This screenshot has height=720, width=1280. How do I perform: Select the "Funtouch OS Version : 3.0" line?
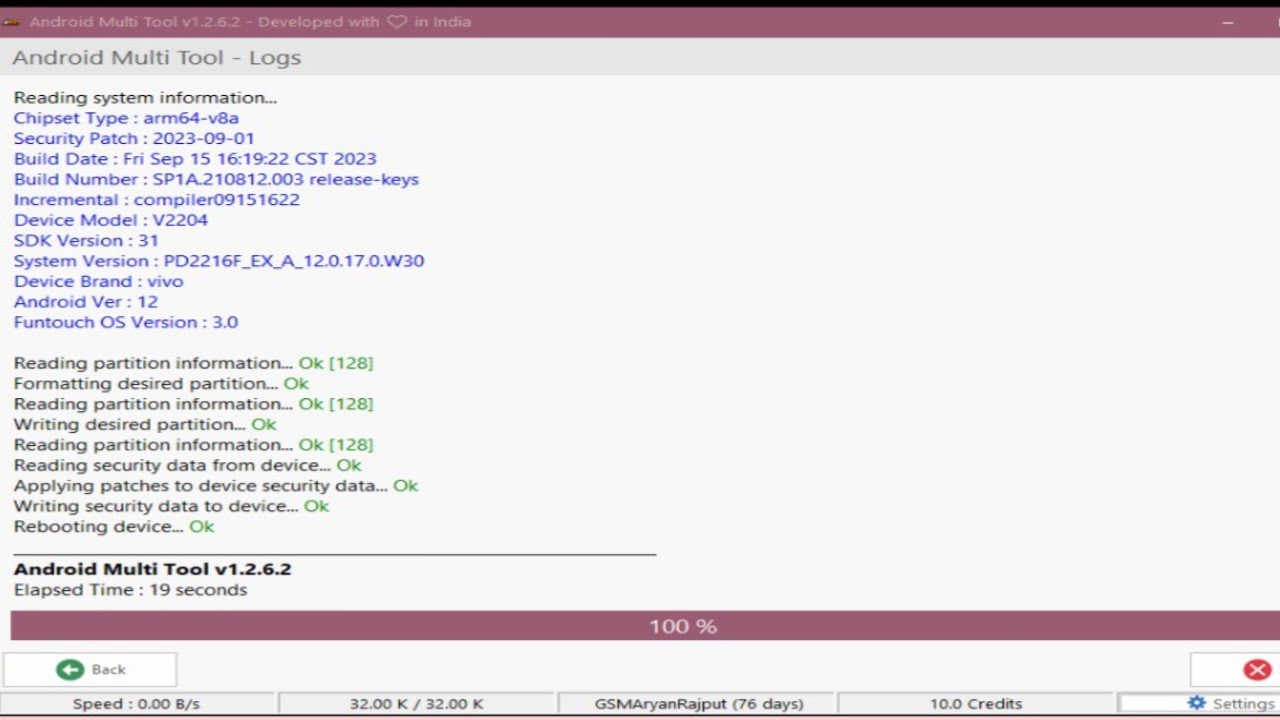[126, 322]
